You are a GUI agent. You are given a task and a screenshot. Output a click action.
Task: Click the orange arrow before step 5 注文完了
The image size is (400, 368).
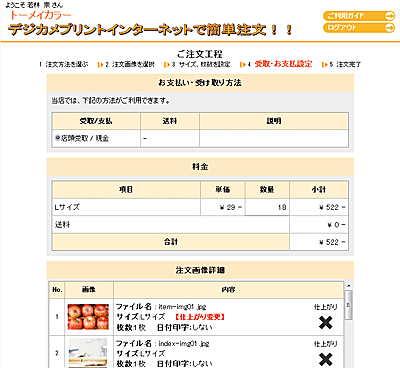pyautogui.click(x=324, y=65)
